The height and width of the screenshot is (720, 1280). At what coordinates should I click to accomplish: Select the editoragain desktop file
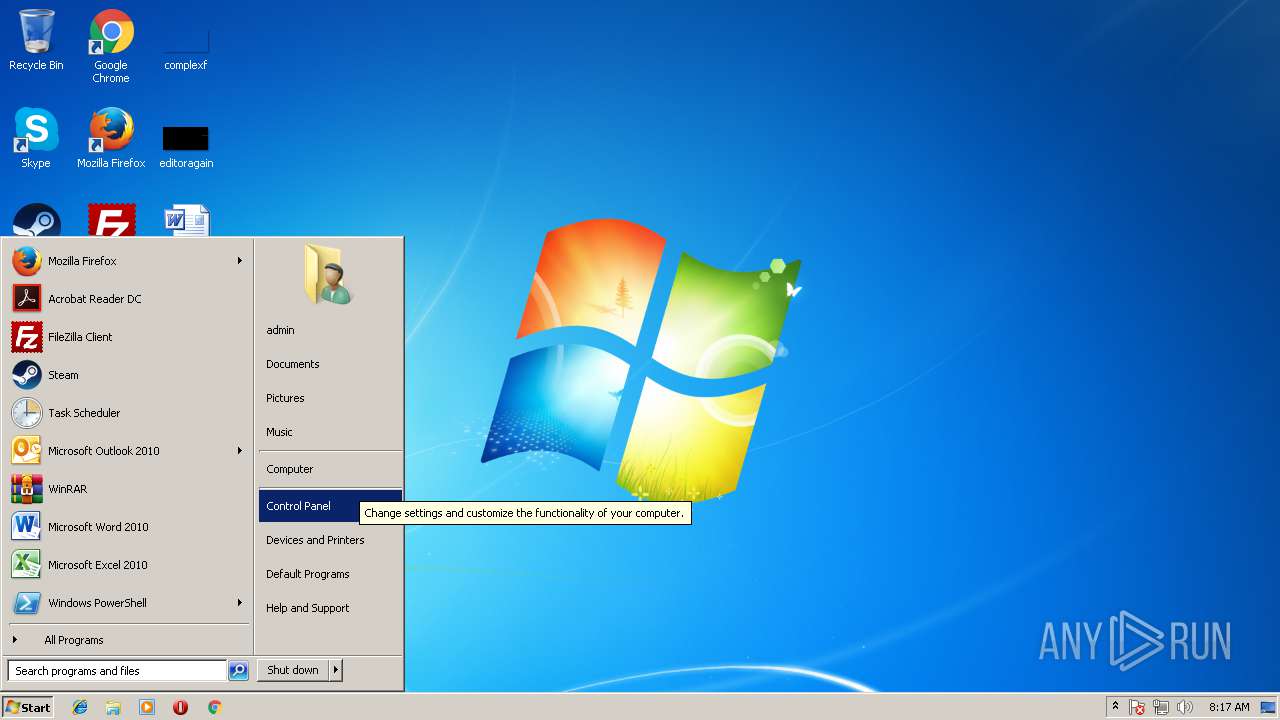coord(186,146)
